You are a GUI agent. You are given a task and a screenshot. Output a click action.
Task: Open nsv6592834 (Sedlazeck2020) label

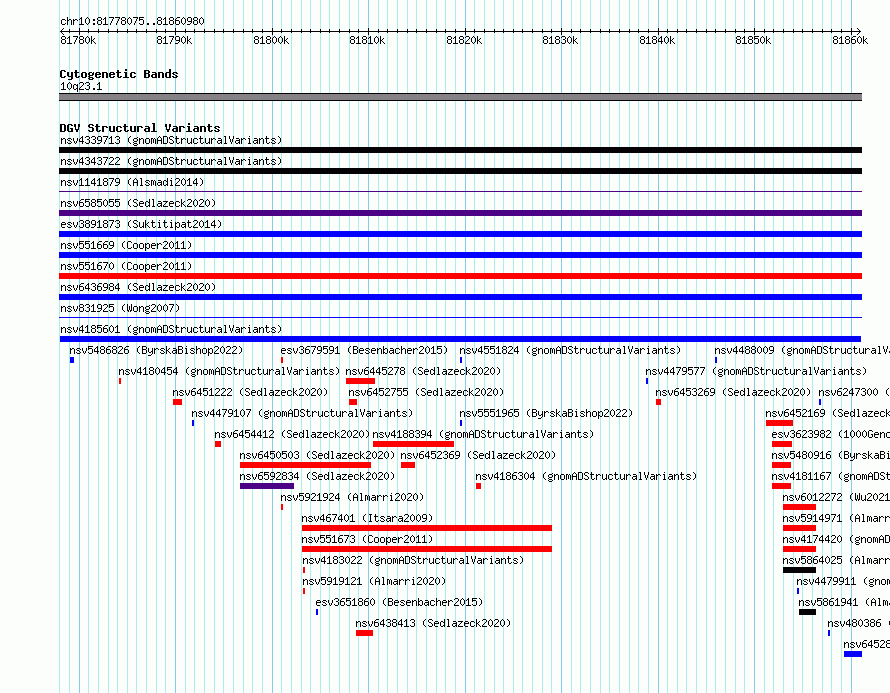click(x=317, y=476)
